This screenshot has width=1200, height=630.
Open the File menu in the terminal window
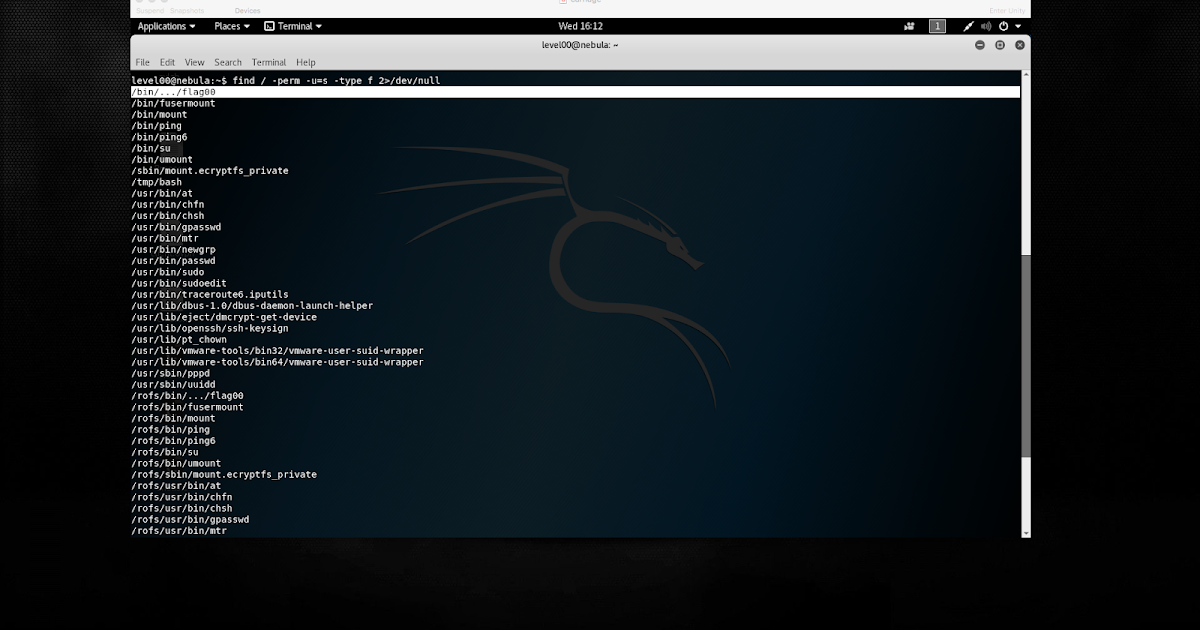[x=142, y=62]
